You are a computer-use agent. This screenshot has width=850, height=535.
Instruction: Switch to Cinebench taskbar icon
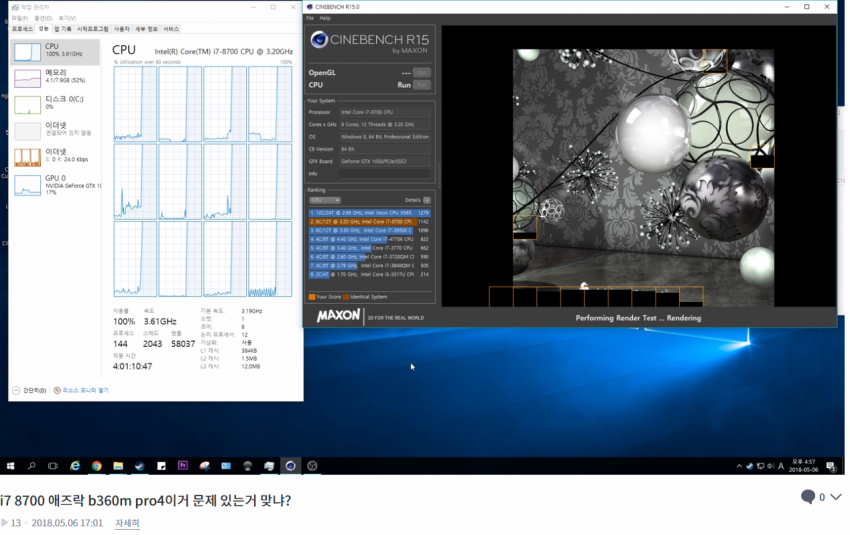291,466
